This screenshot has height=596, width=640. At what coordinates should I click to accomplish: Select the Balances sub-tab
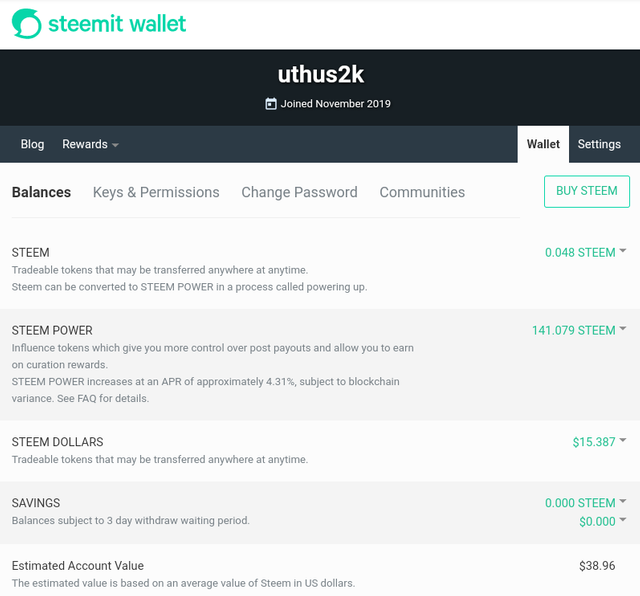click(x=41, y=192)
